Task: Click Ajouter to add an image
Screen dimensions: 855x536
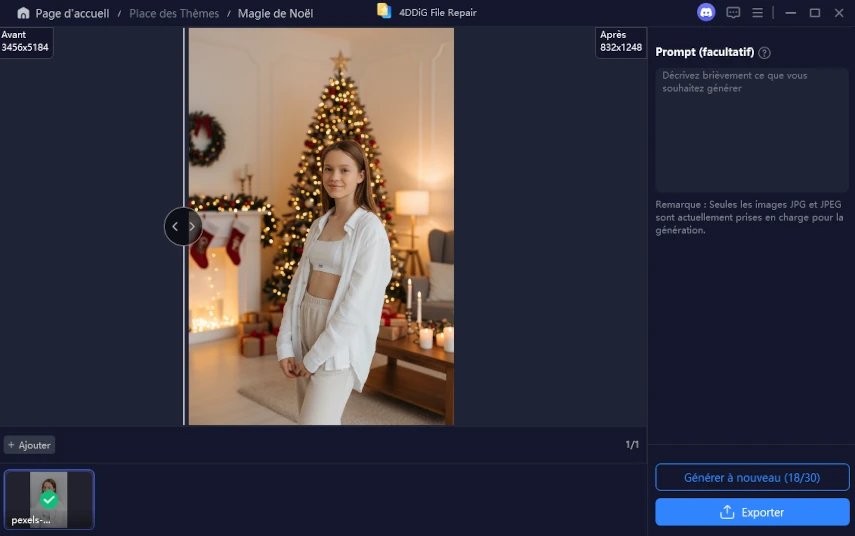Action: coord(29,445)
